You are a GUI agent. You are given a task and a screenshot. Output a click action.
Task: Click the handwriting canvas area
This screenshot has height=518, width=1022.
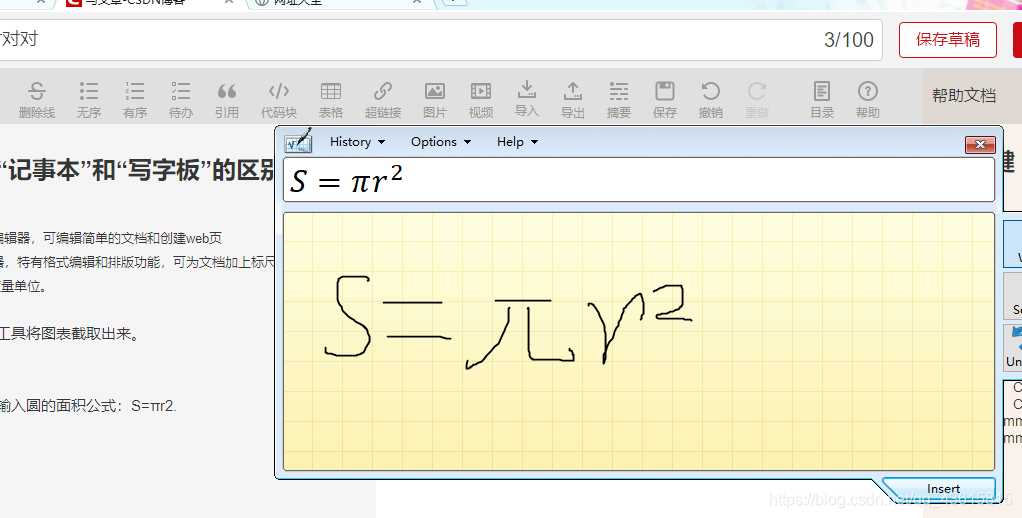639,341
